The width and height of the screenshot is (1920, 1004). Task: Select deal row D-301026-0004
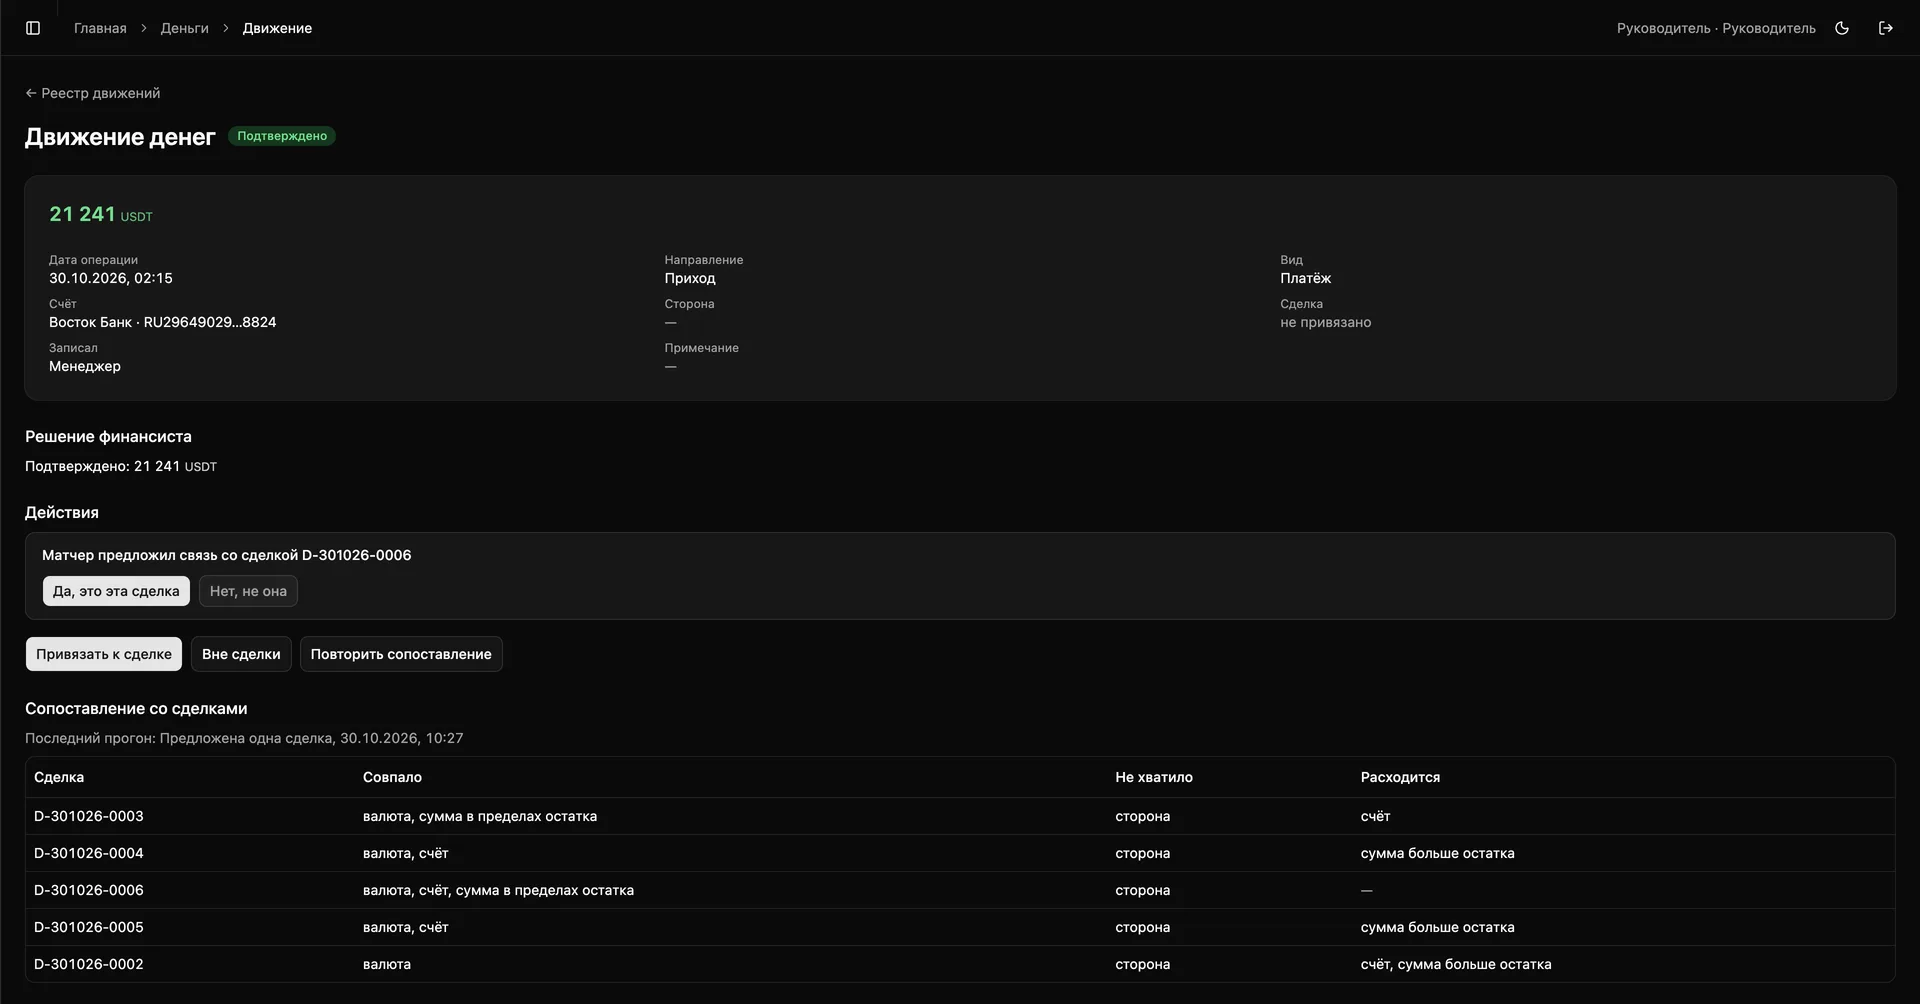pos(960,853)
